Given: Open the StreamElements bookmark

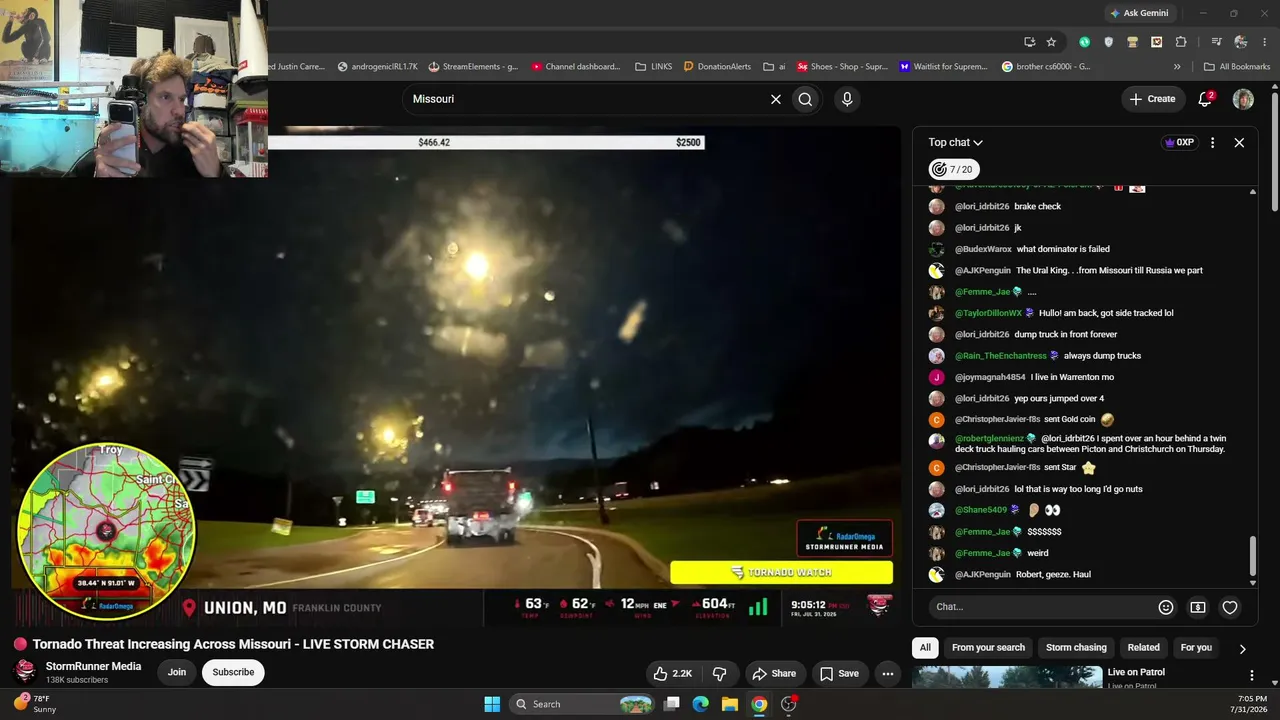Looking at the screenshot, I should [473, 67].
